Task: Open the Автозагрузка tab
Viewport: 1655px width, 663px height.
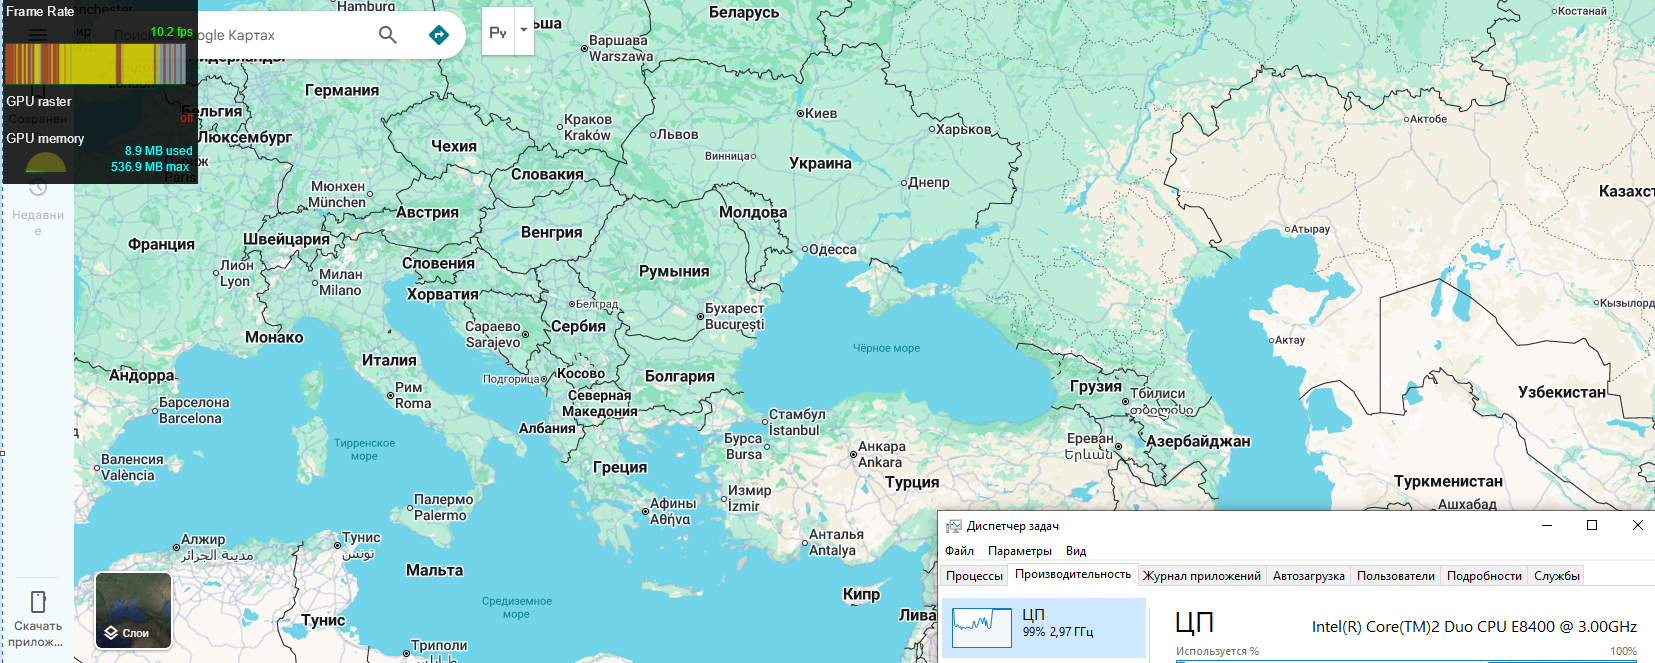Action: [x=1309, y=576]
